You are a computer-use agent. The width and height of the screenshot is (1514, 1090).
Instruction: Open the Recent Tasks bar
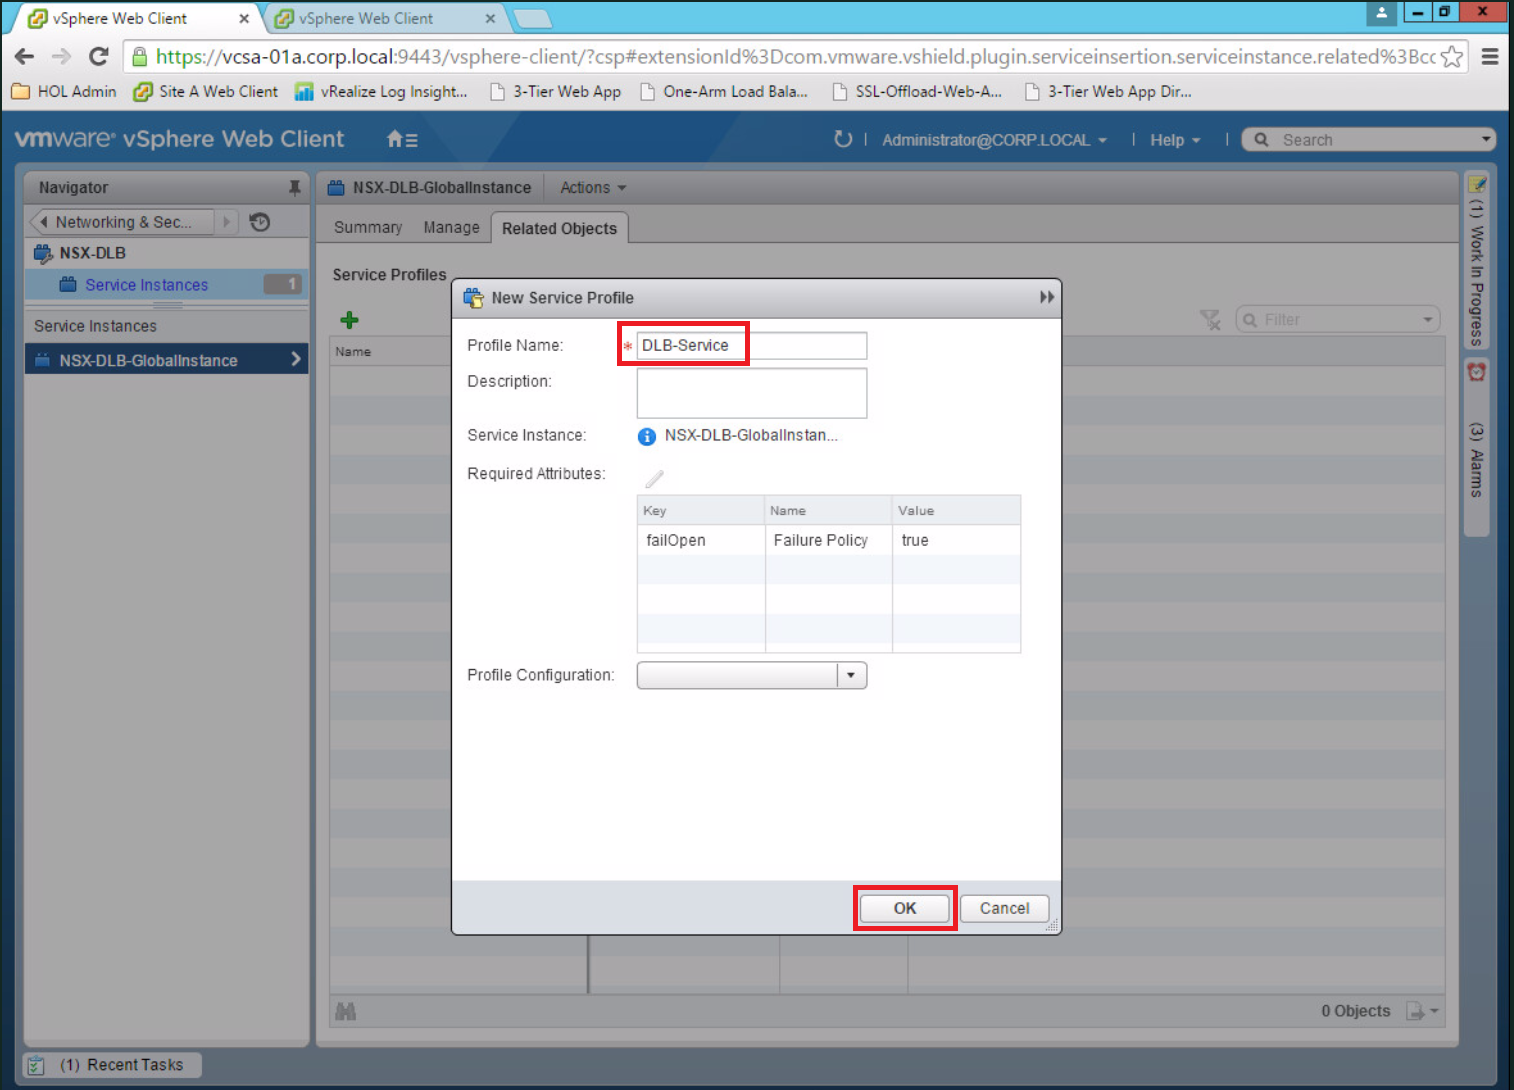[112, 1065]
